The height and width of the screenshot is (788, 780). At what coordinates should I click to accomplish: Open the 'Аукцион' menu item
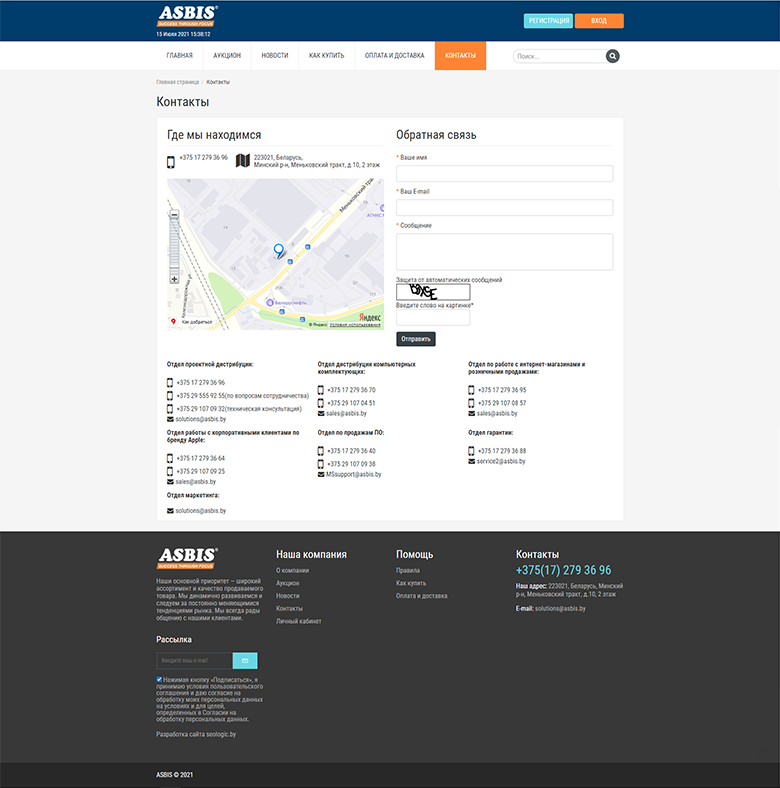(x=227, y=56)
